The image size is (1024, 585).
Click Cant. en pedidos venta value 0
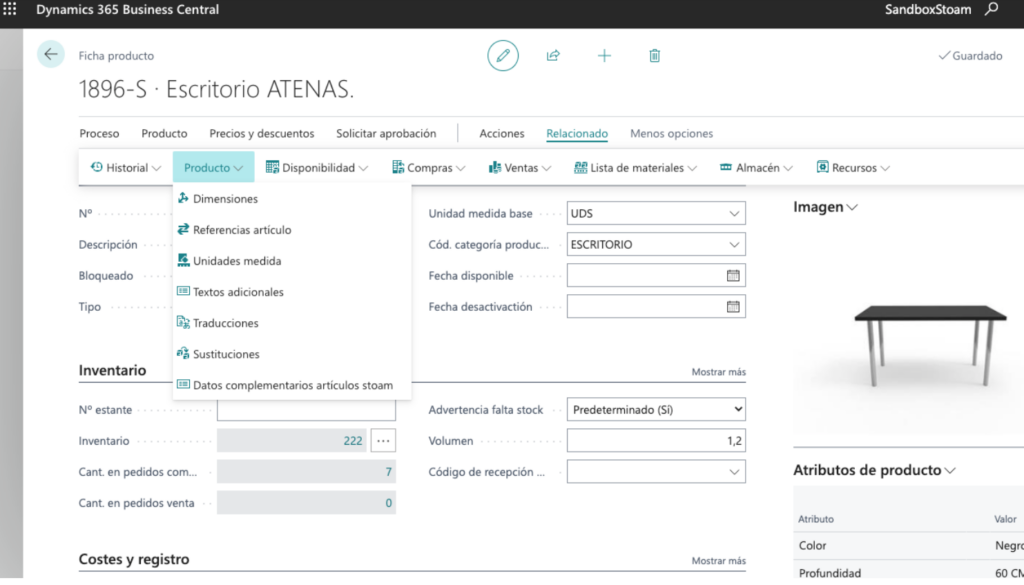[x=389, y=503]
